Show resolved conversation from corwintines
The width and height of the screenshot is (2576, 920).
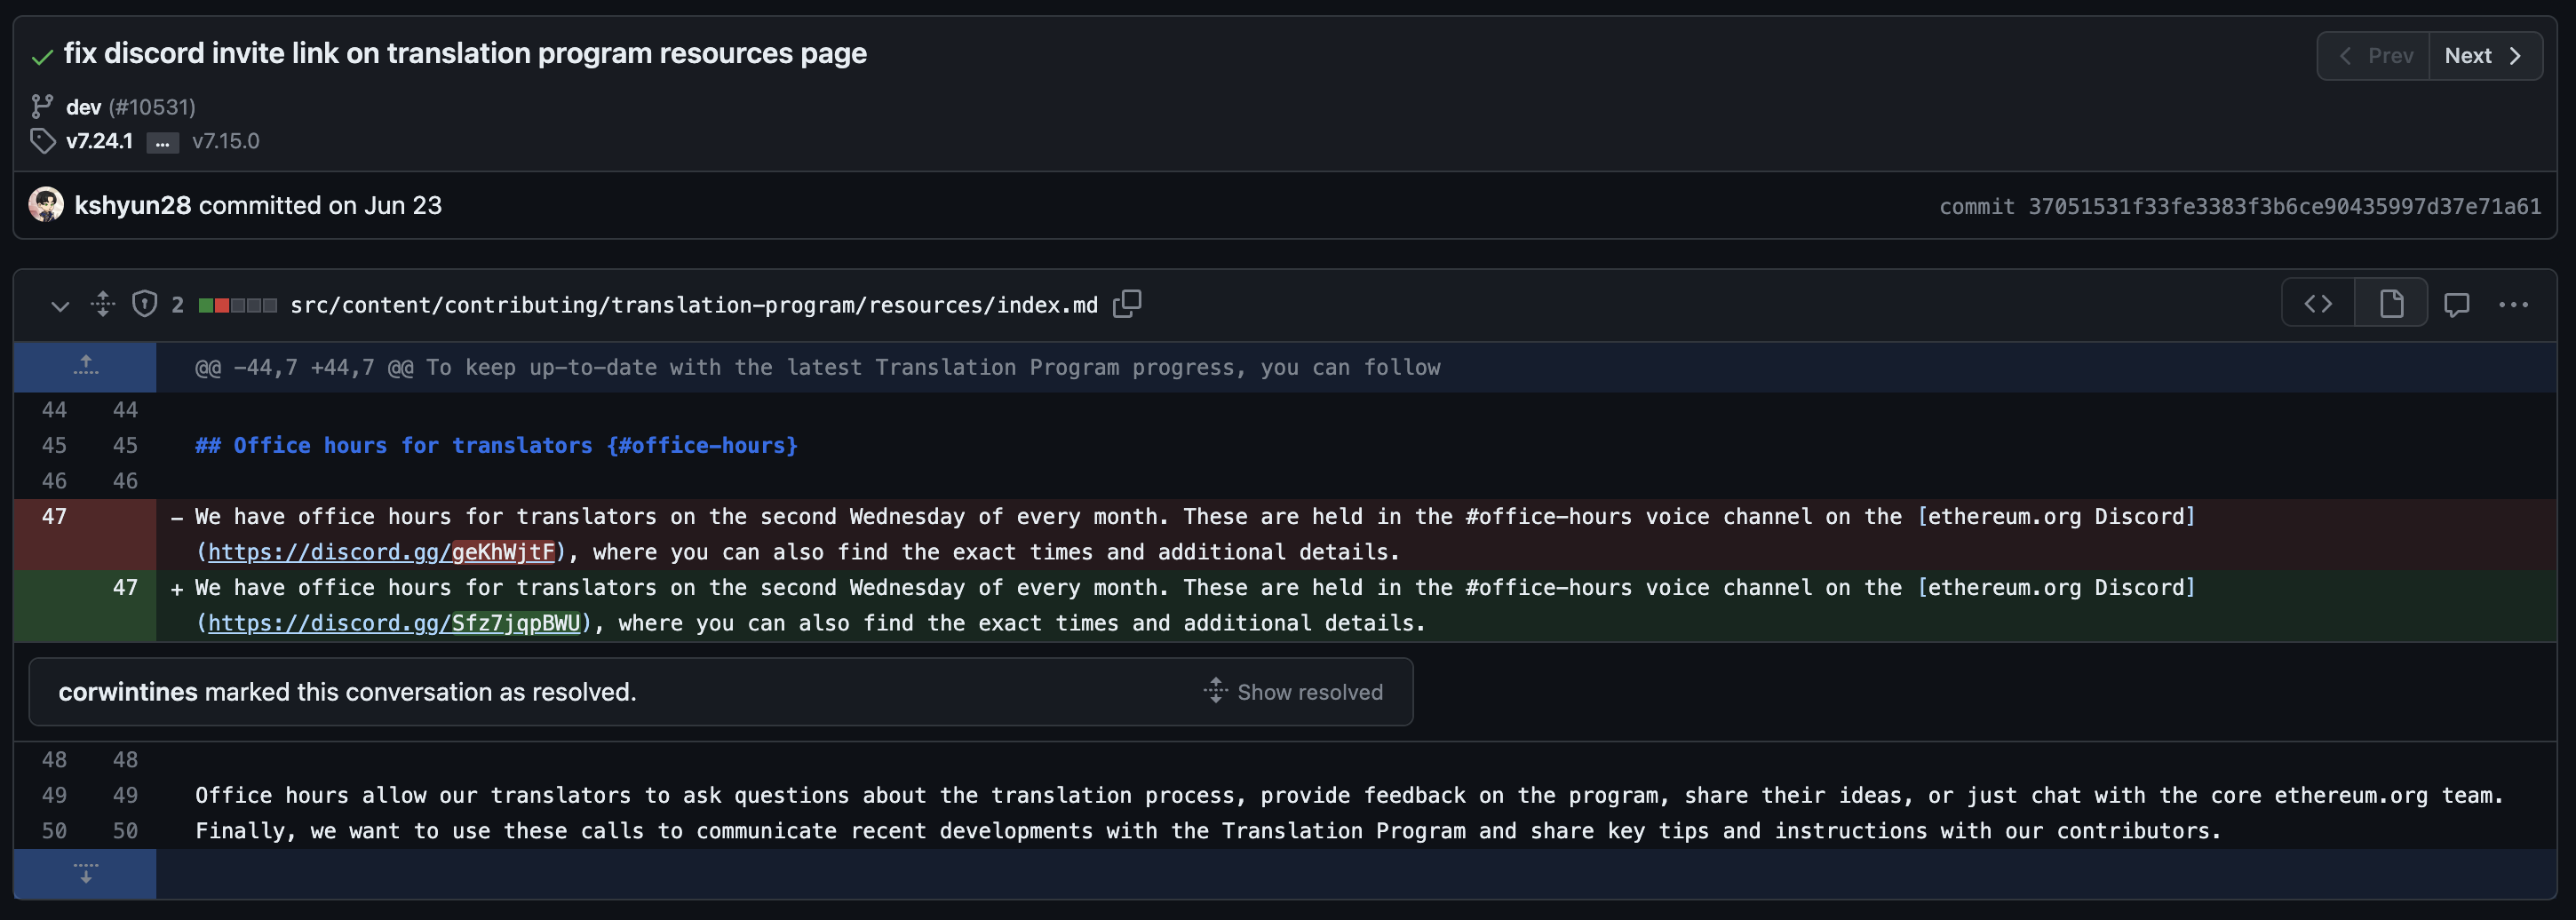(1295, 691)
